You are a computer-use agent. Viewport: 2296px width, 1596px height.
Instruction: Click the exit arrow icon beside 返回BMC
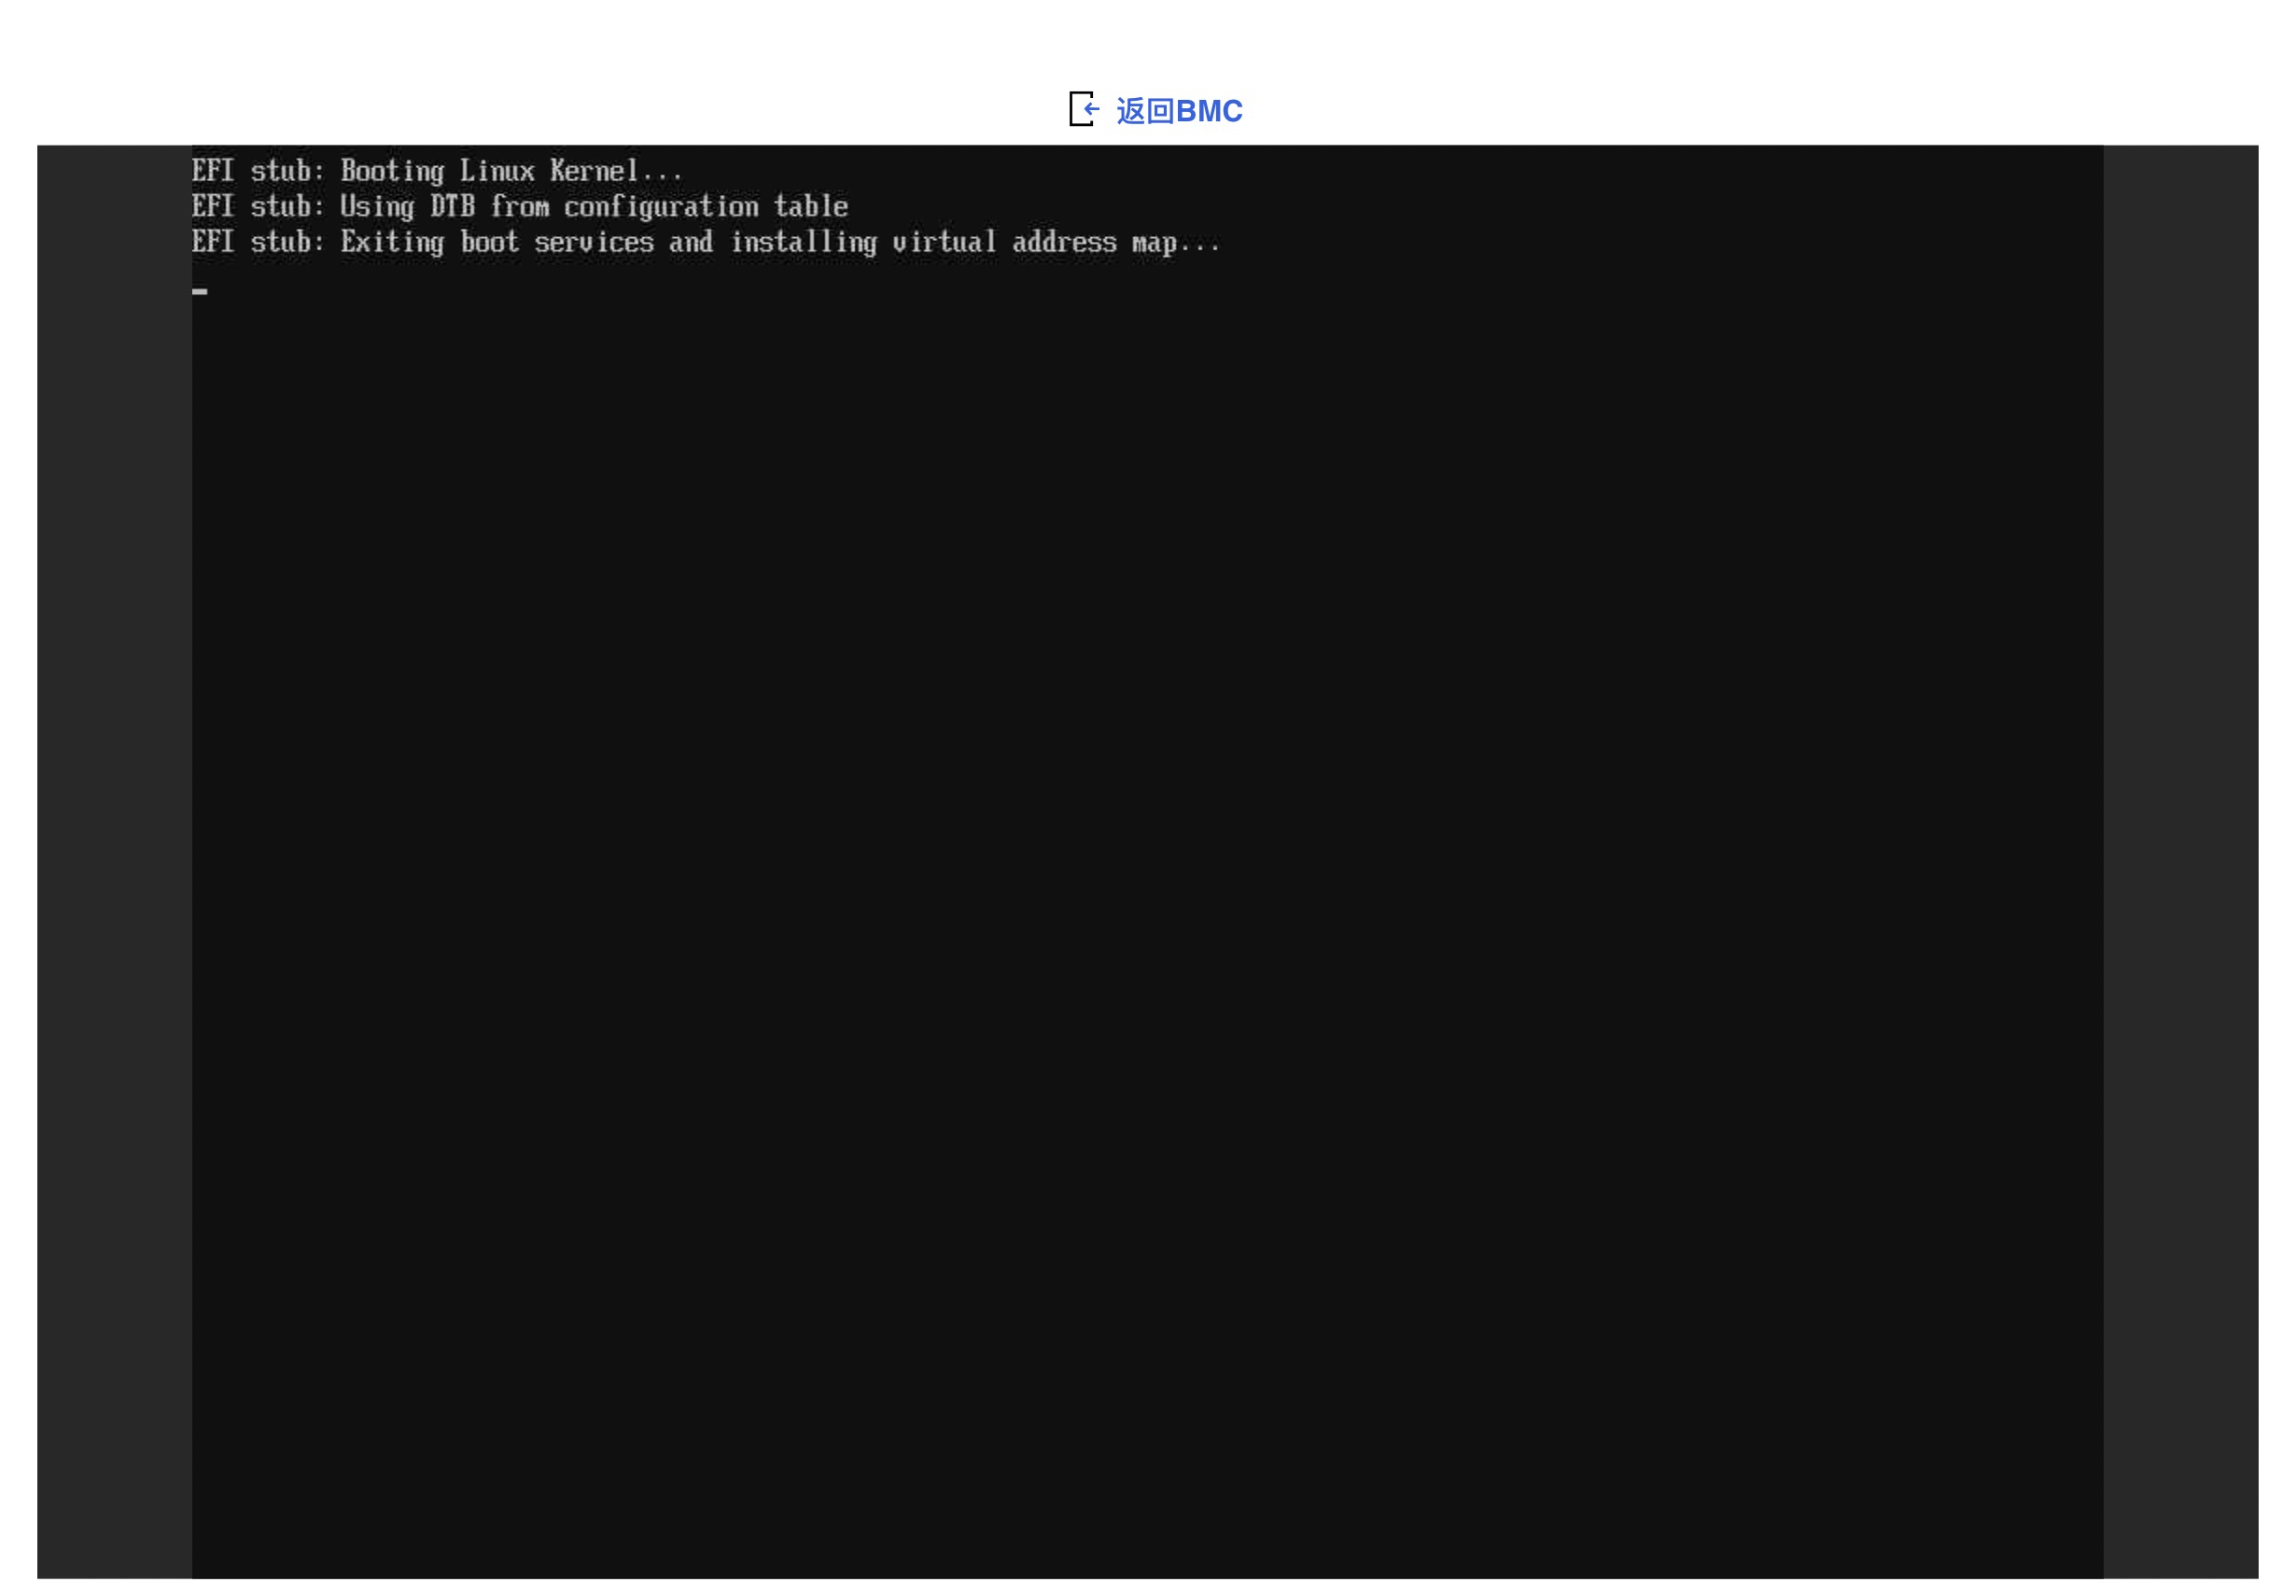[x=1084, y=109]
